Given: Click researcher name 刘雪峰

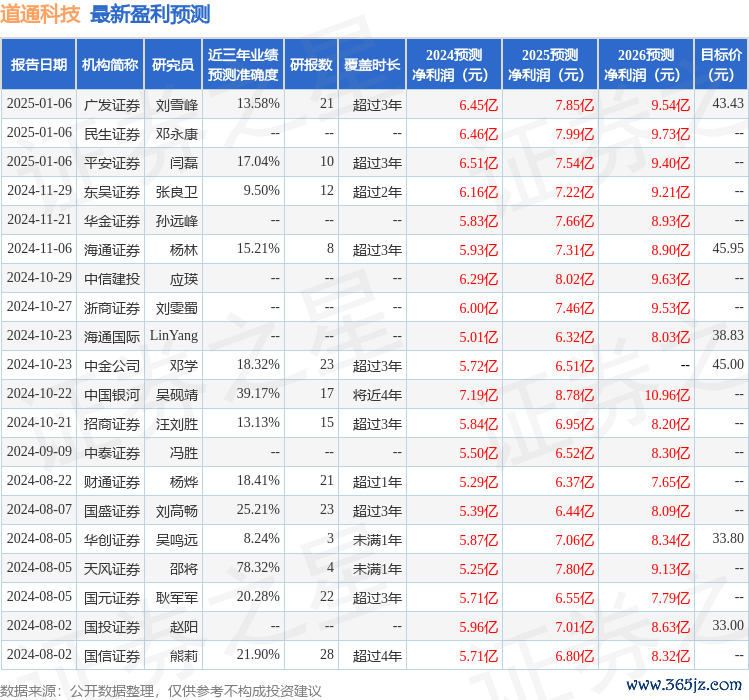Looking at the screenshot, I should pos(177,105).
